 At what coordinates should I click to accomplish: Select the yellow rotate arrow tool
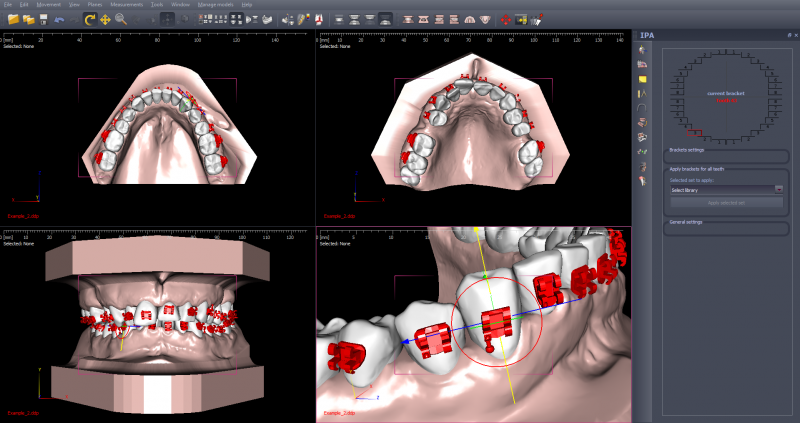click(x=90, y=19)
